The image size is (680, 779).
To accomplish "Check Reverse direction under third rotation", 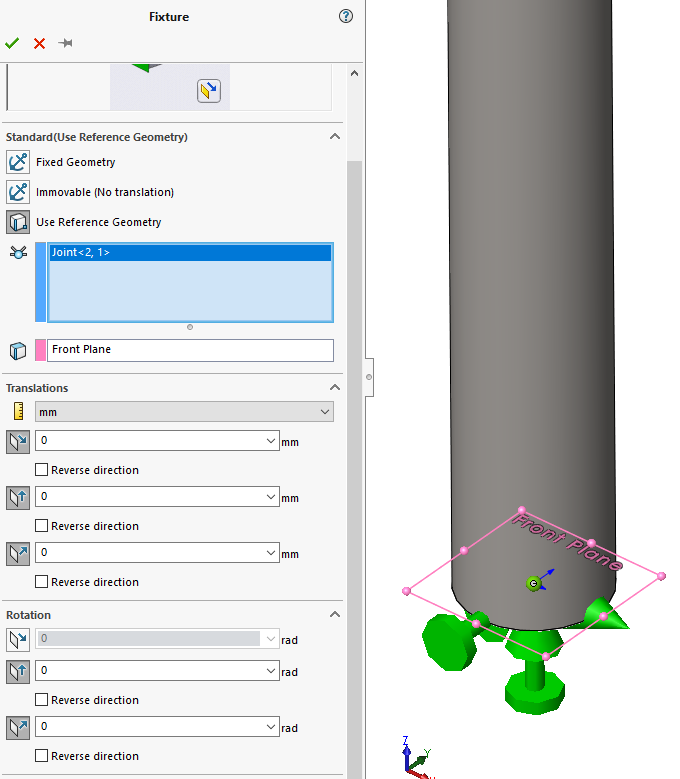I will pyautogui.click(x=42, y=756).
